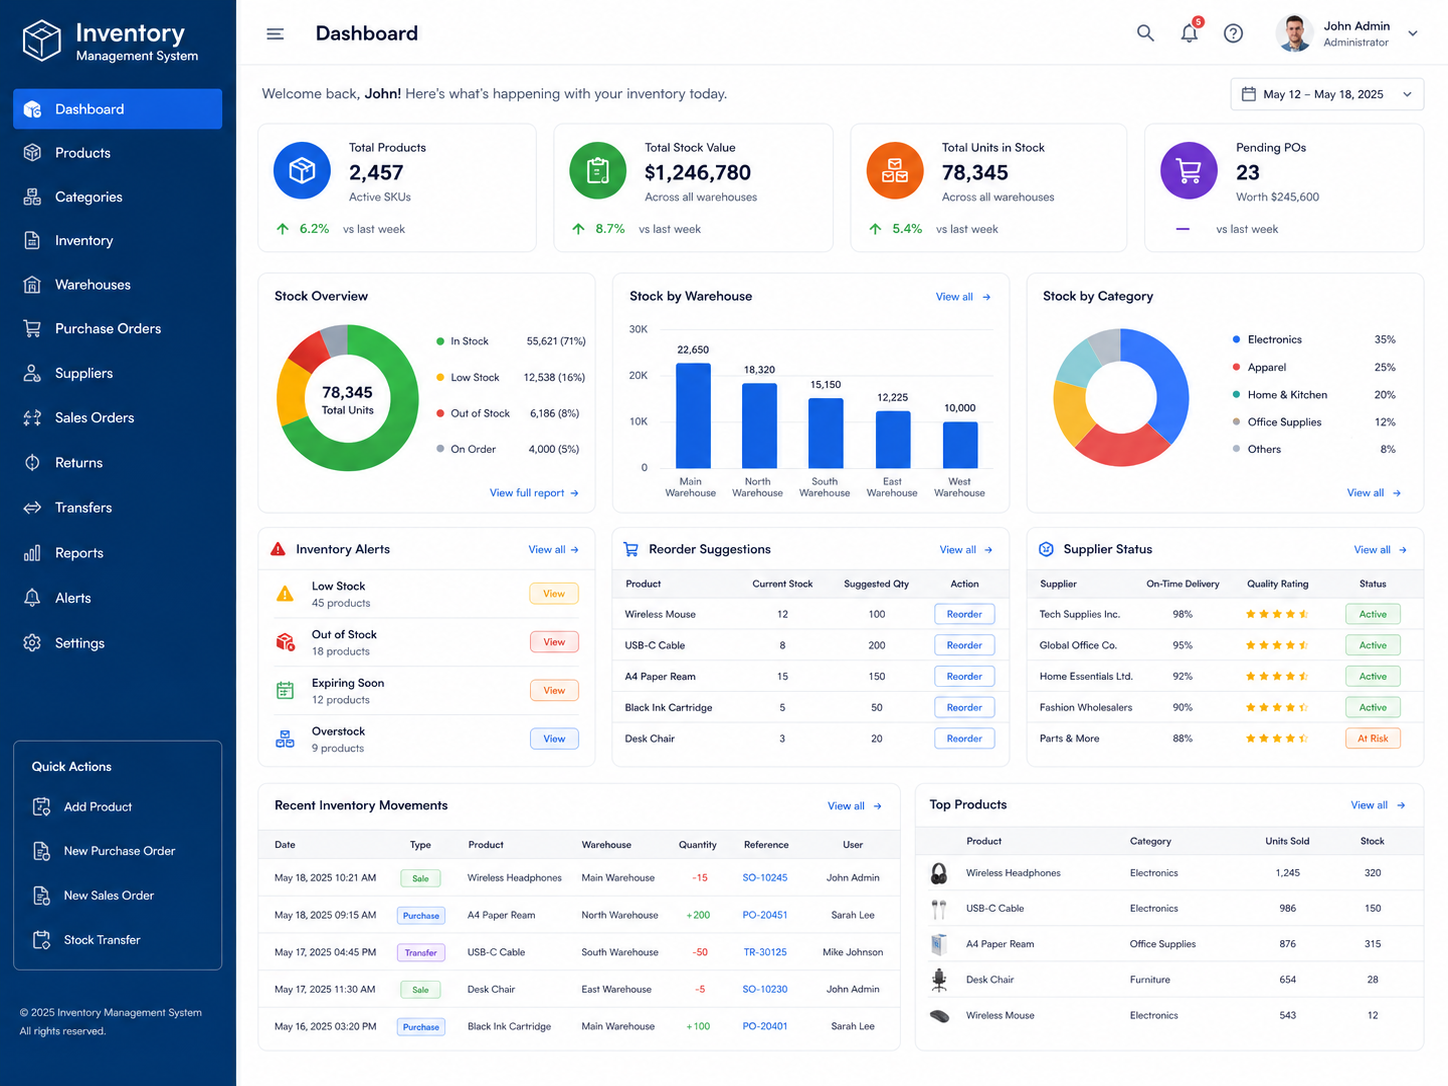Click Wireless Headphones thumbnail in Top Products
The height and width of the screenshot is (1086, 1448).
click(939, 874)
